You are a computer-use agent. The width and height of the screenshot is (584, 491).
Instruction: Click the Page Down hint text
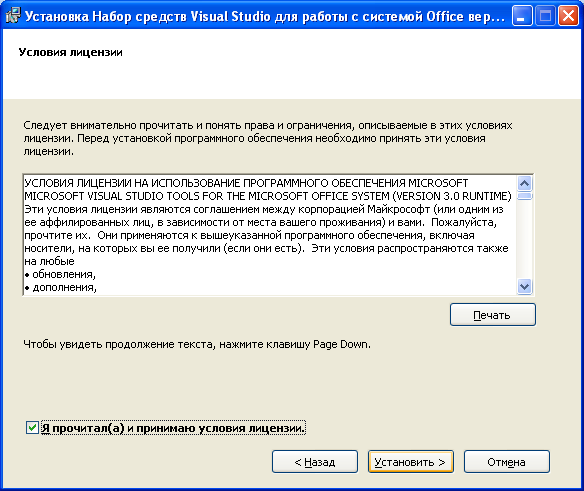197,344
